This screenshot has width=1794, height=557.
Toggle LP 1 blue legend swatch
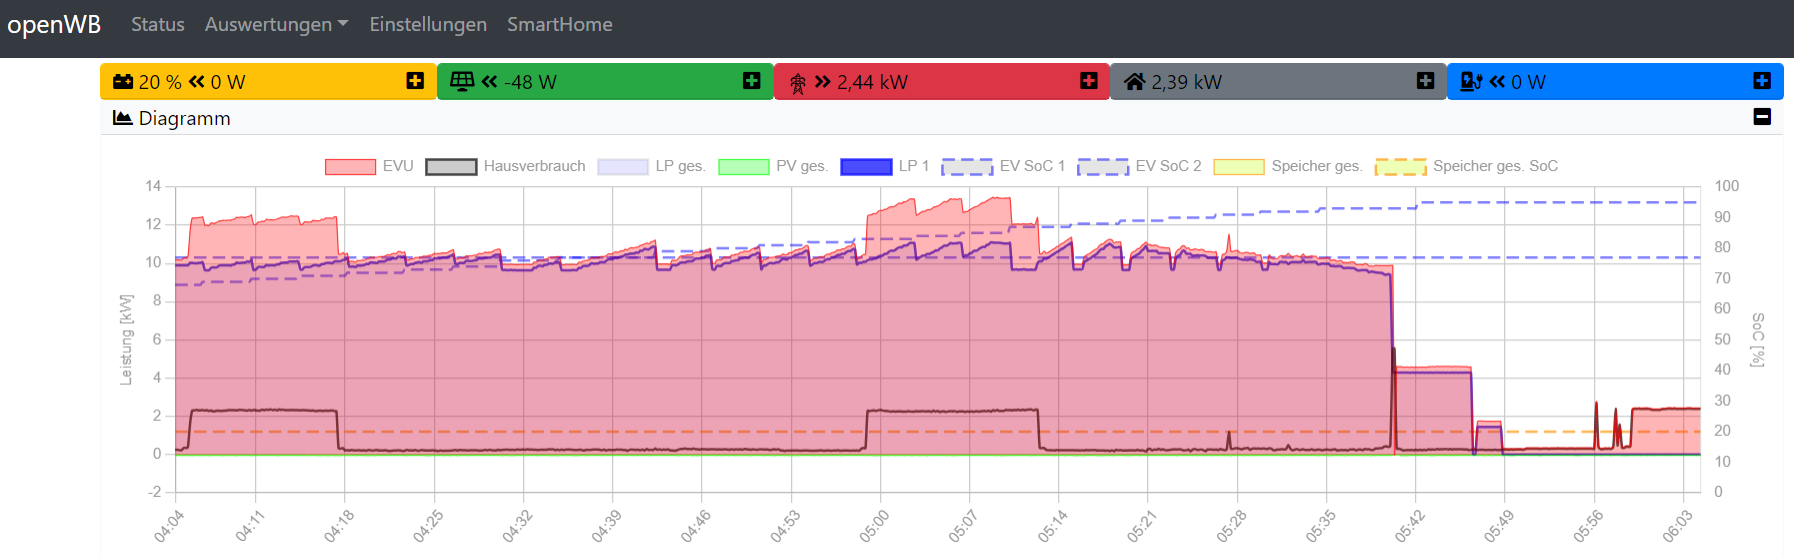coord(866,166)
